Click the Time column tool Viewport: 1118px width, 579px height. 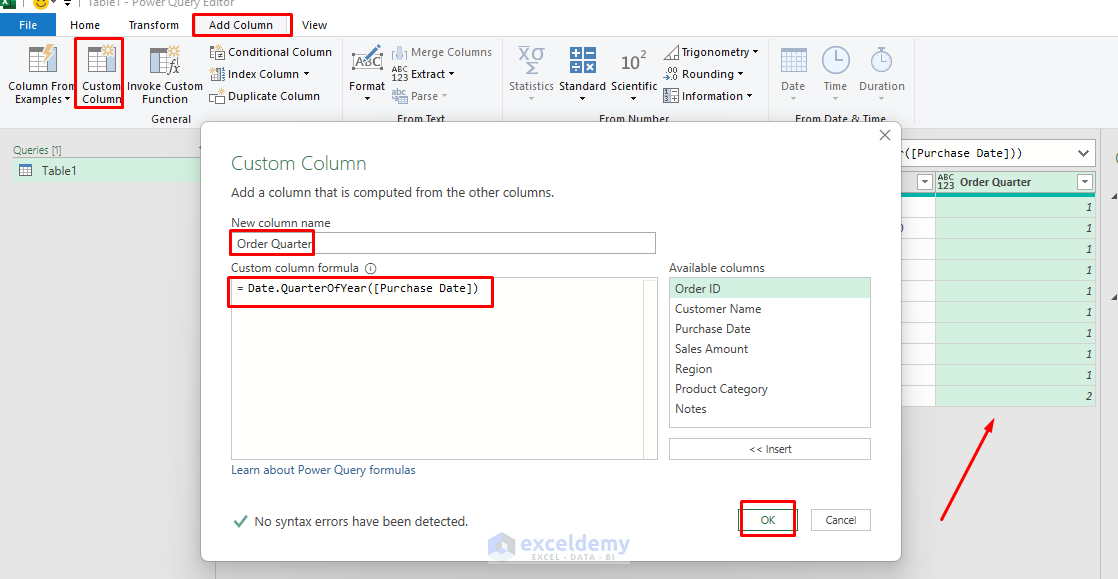[836, 73]
